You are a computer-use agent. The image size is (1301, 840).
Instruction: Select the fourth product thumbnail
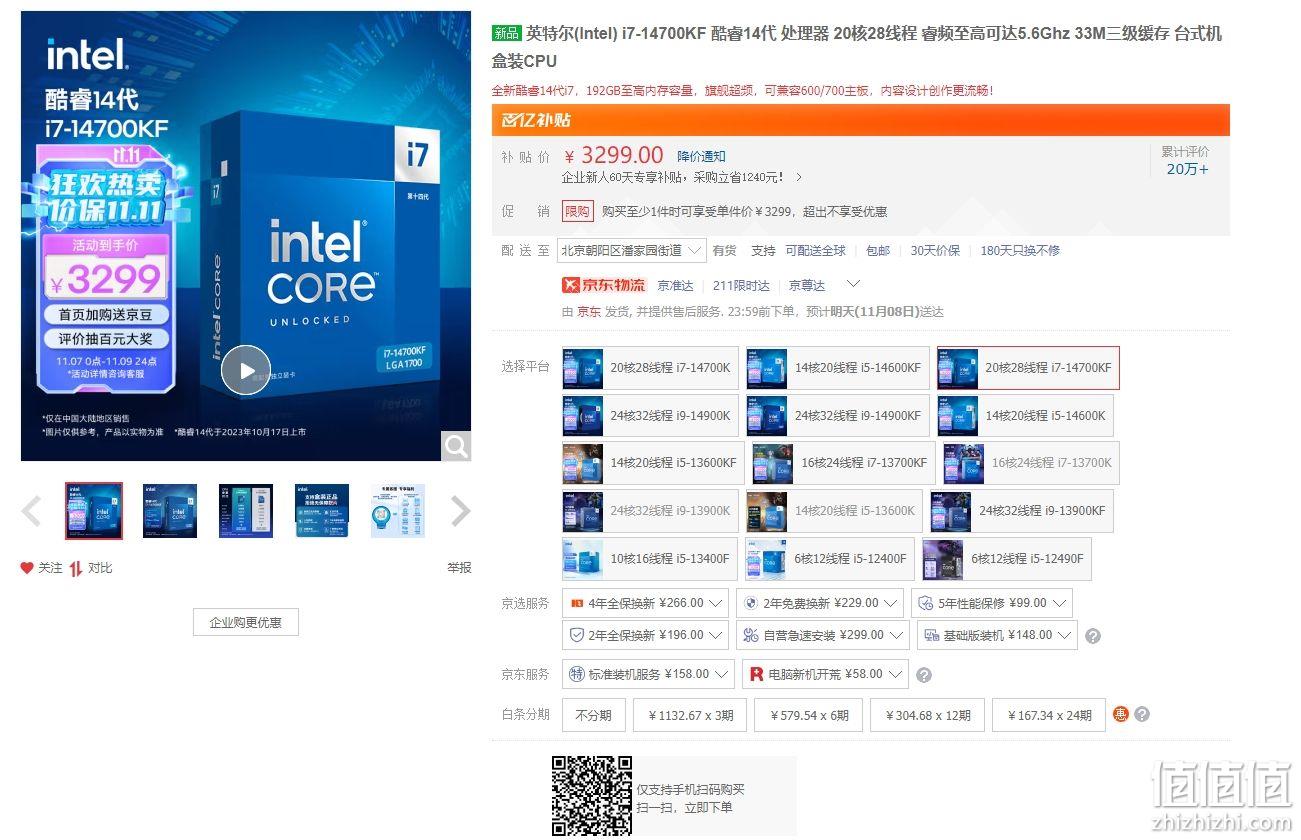(x=322, y=511)
